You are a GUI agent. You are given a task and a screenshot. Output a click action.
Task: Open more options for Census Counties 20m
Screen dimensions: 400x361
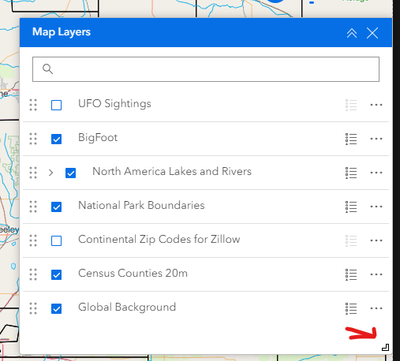click(x=376, y=275)
